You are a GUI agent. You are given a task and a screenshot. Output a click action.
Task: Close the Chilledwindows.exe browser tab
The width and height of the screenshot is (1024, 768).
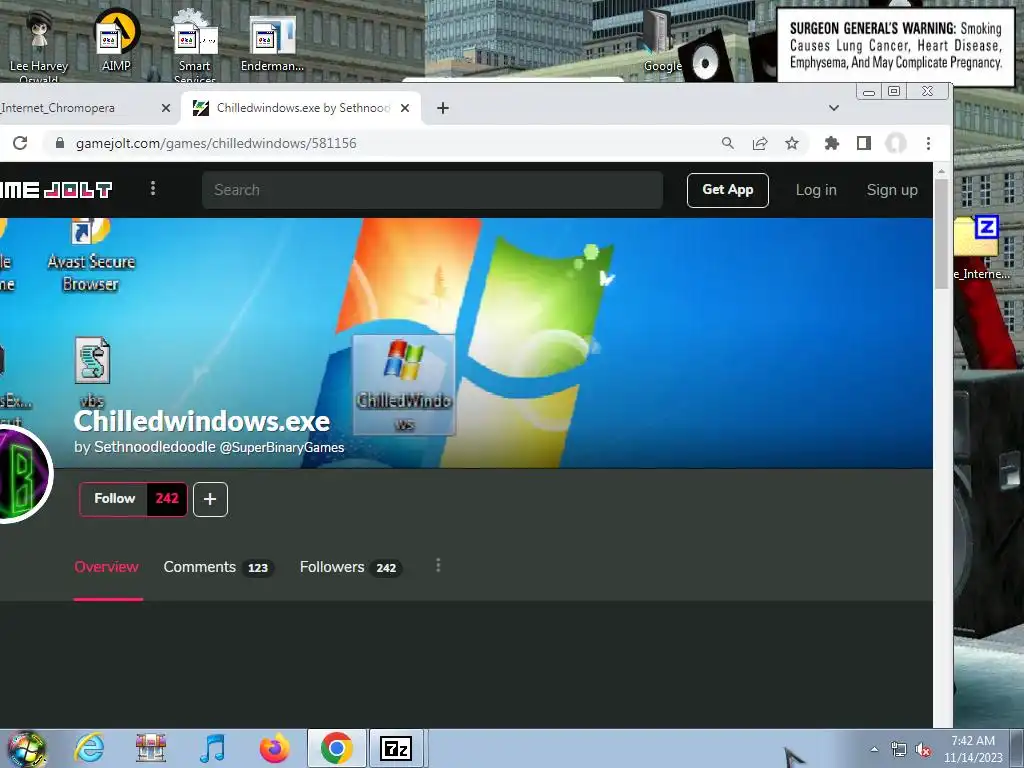click(405, 108)
